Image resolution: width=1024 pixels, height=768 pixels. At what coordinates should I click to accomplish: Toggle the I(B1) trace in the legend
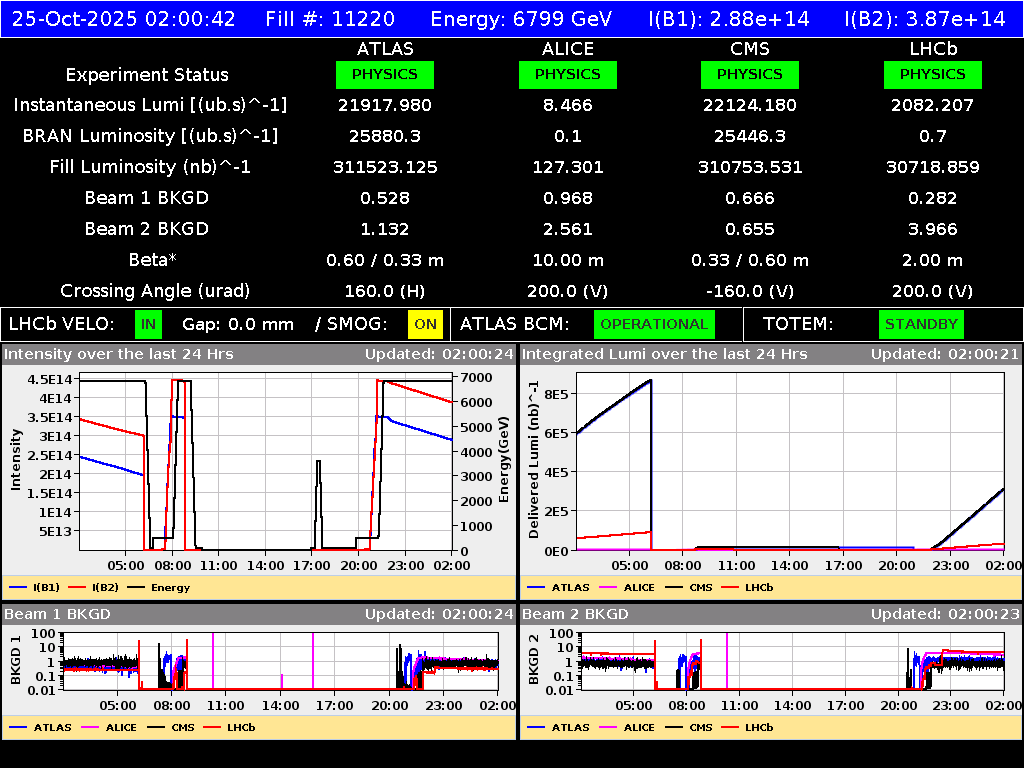[x=45, y=587]
